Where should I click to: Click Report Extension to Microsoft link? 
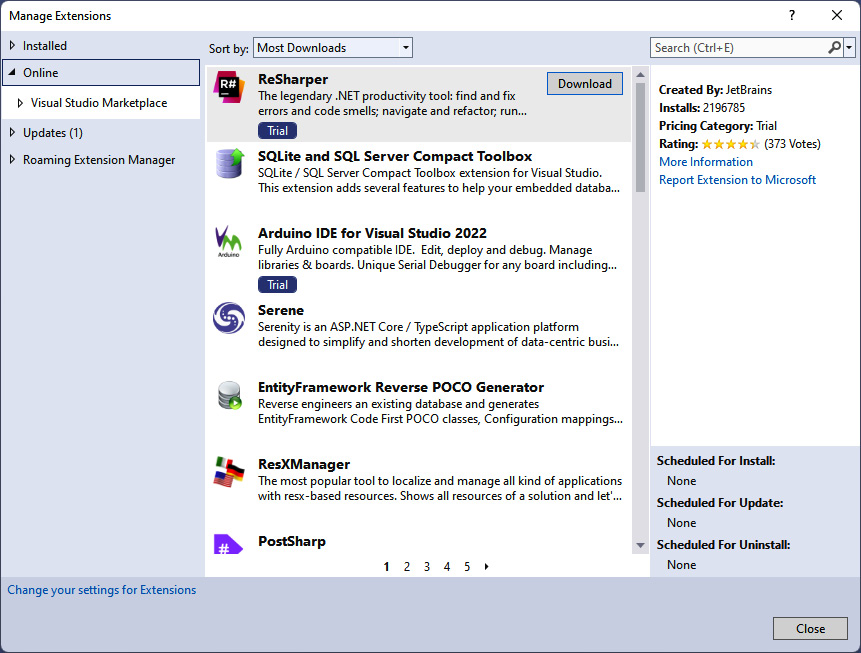(x=737, y=180)
